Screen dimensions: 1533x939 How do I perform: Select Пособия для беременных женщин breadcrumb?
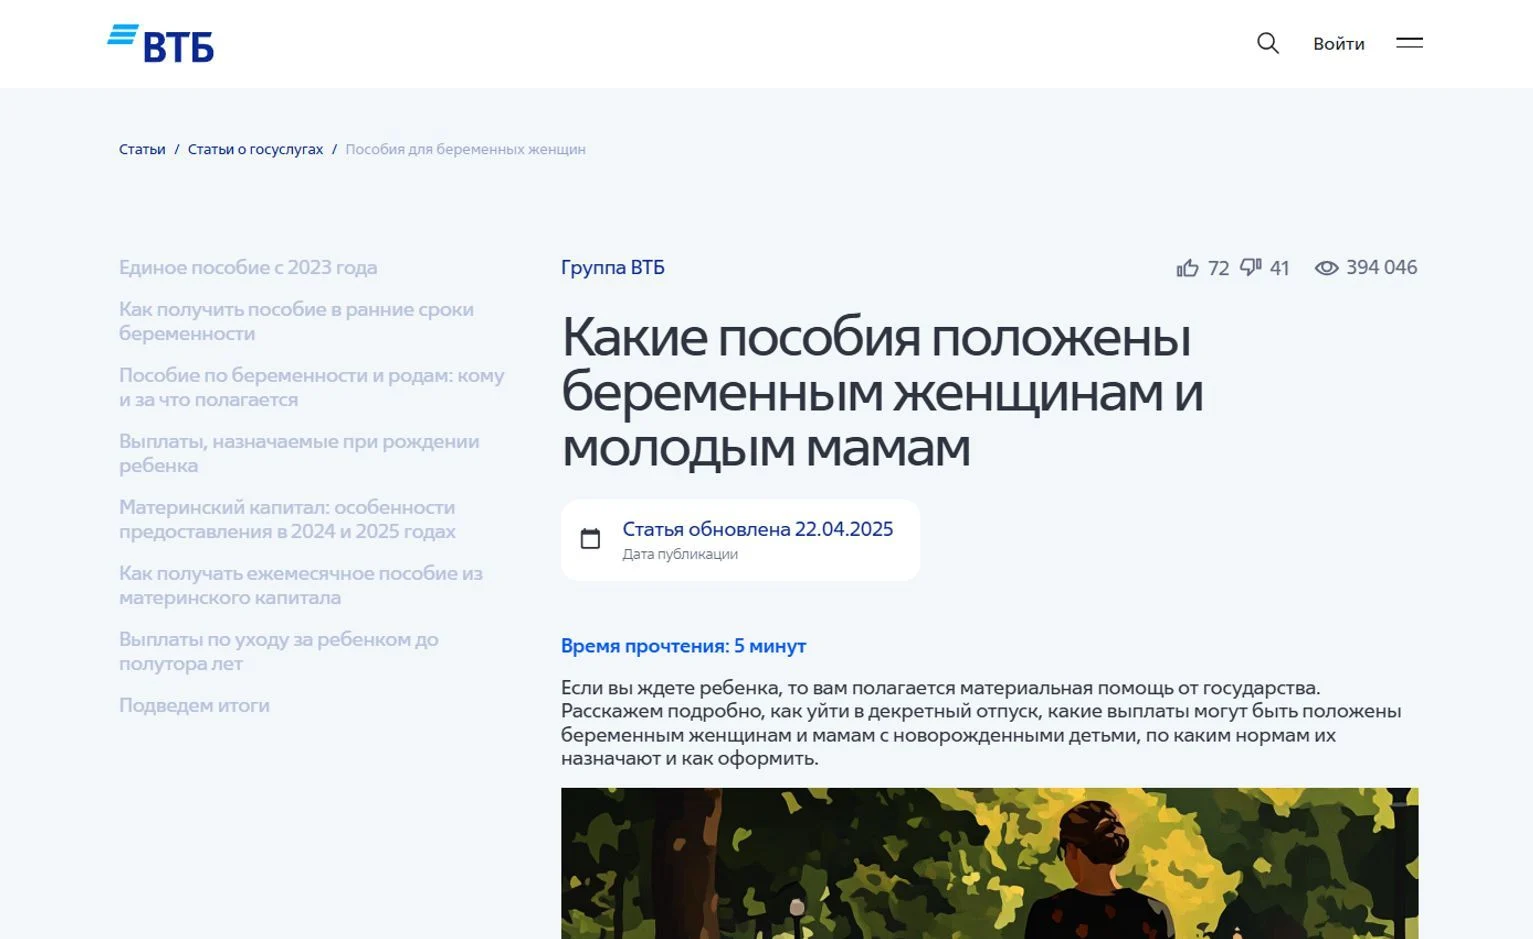coord(465,149)
